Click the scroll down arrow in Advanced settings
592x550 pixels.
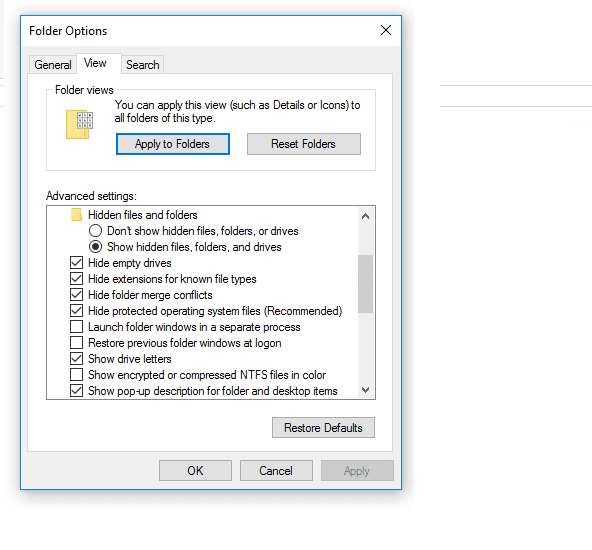(x=365, y=390)
